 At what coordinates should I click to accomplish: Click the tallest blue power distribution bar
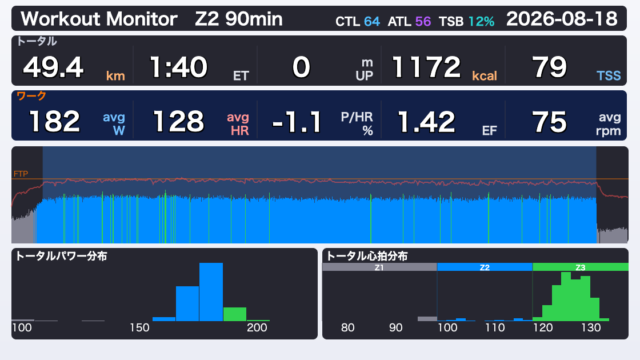[211, 292]
